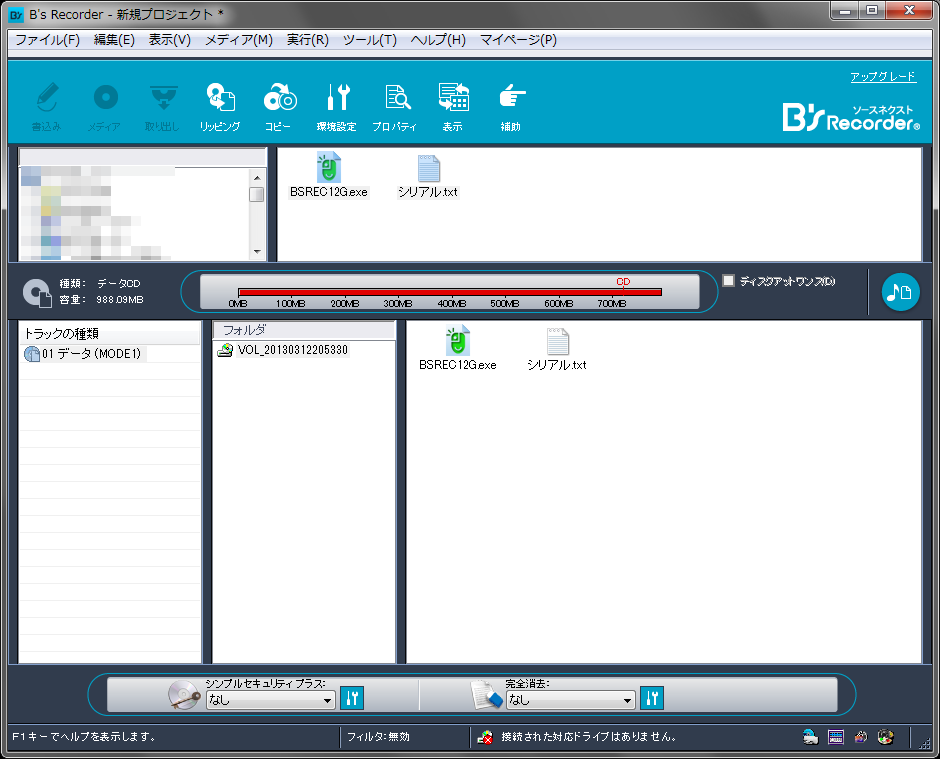940x759 pixels.
Task: Open the リッピング (Ripping) tool
Action: (x=220, y=107)
